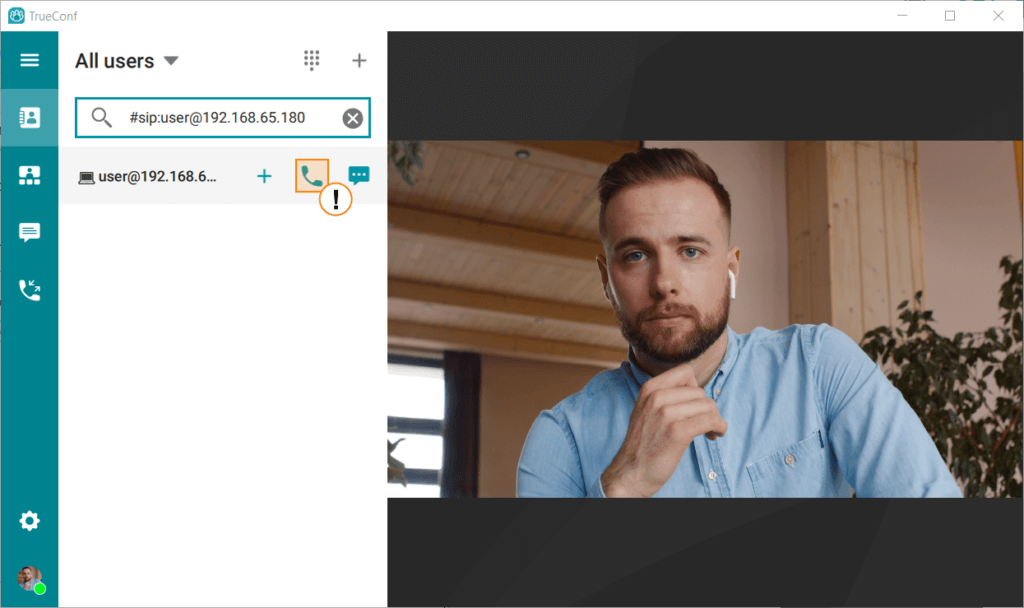The height and width of the screenshot is (608, 1024).
Task: Open the dial pad
Action: click(x=311, y=60)
